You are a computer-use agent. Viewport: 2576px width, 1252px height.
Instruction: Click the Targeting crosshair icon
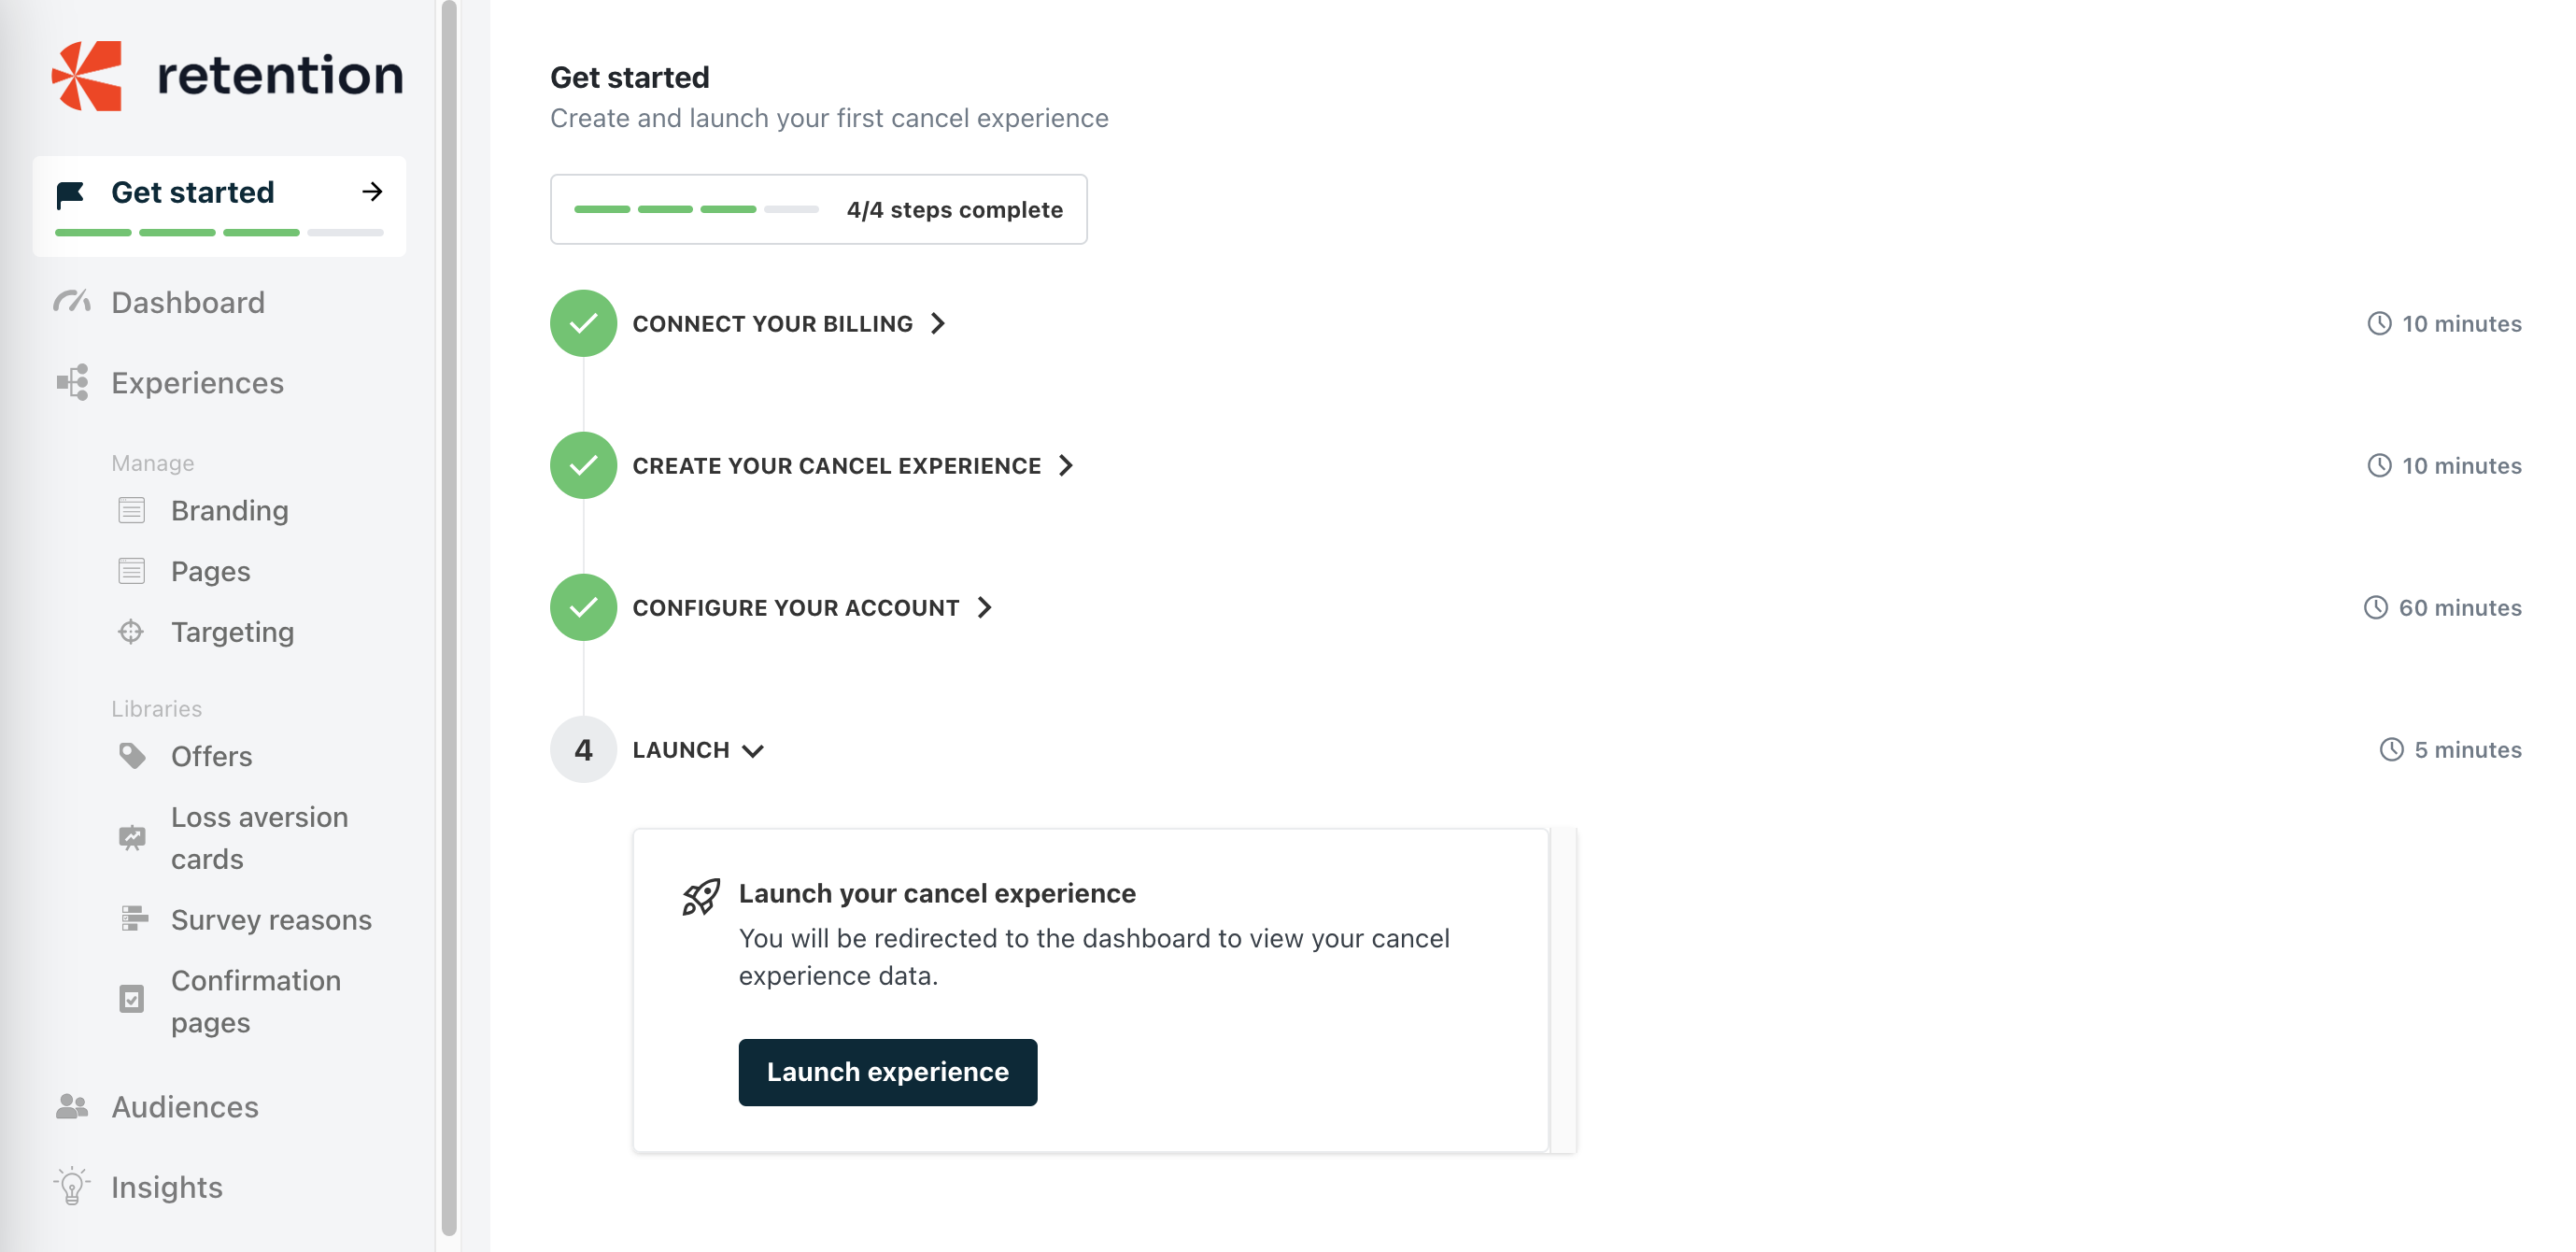131,632
